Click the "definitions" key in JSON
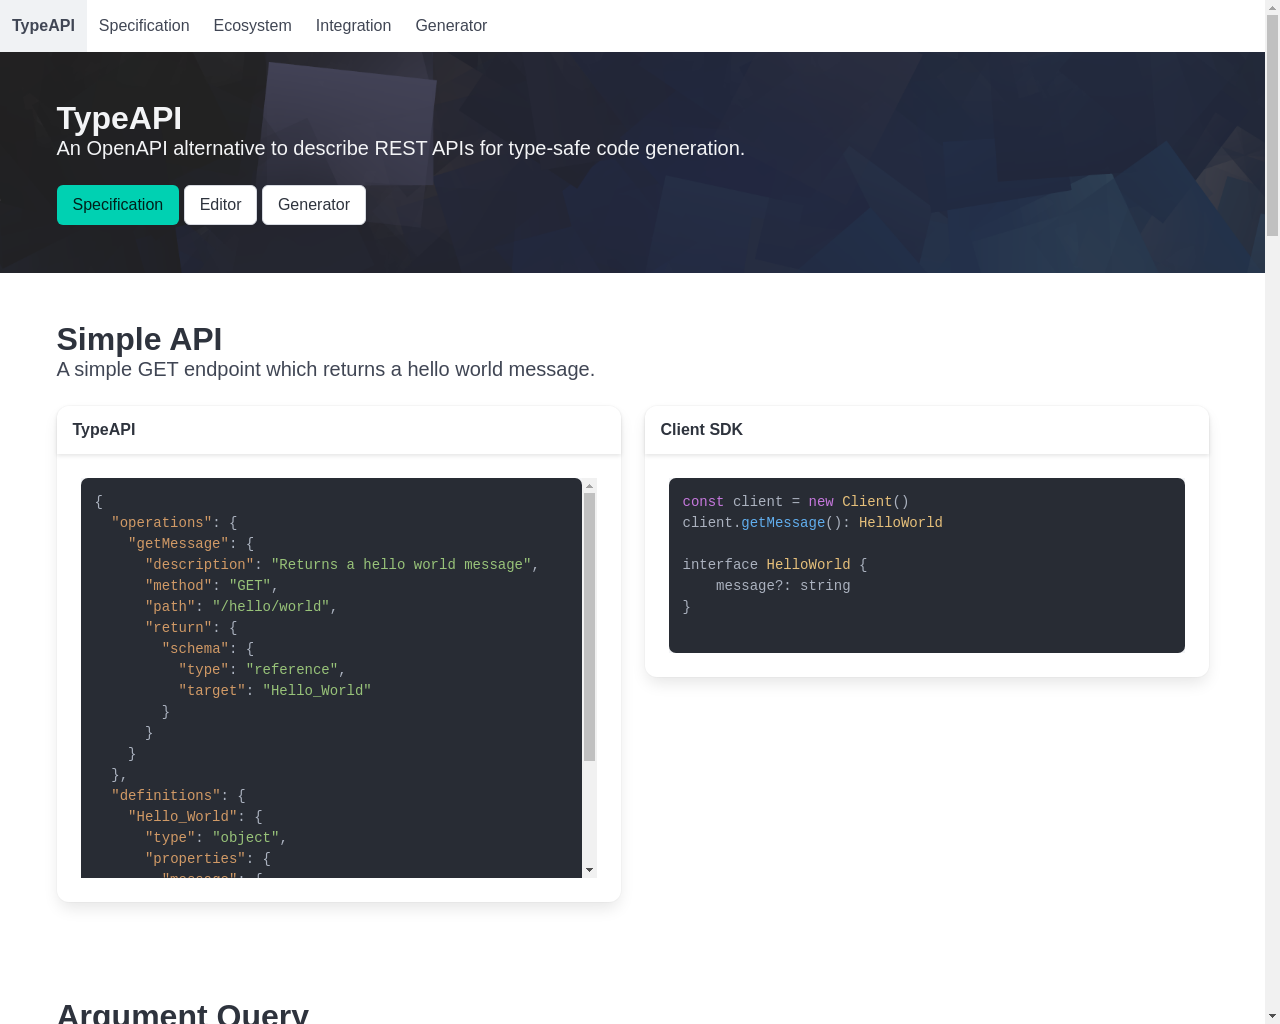 tap(166, 796)
